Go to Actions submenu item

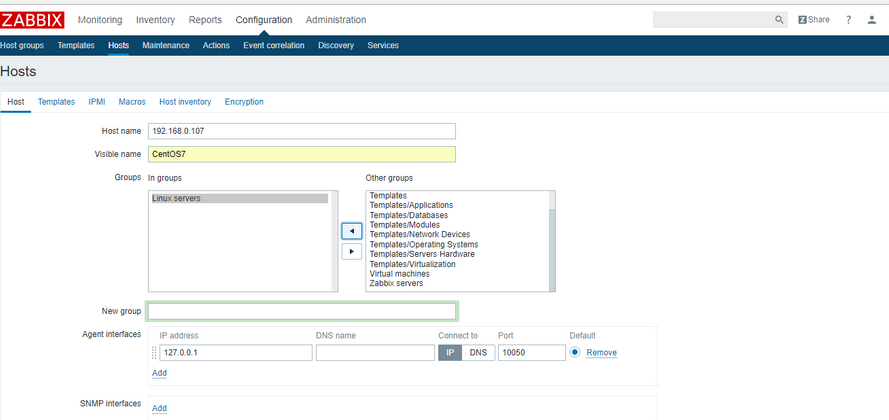pyautogui.click(x=216, y=45)
